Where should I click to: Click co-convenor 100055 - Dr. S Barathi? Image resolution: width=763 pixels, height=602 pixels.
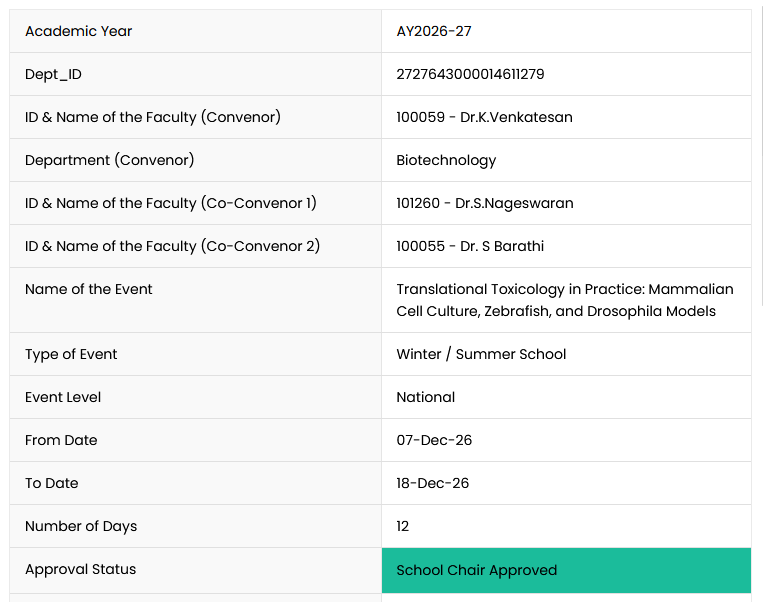[x=470, y=246]
